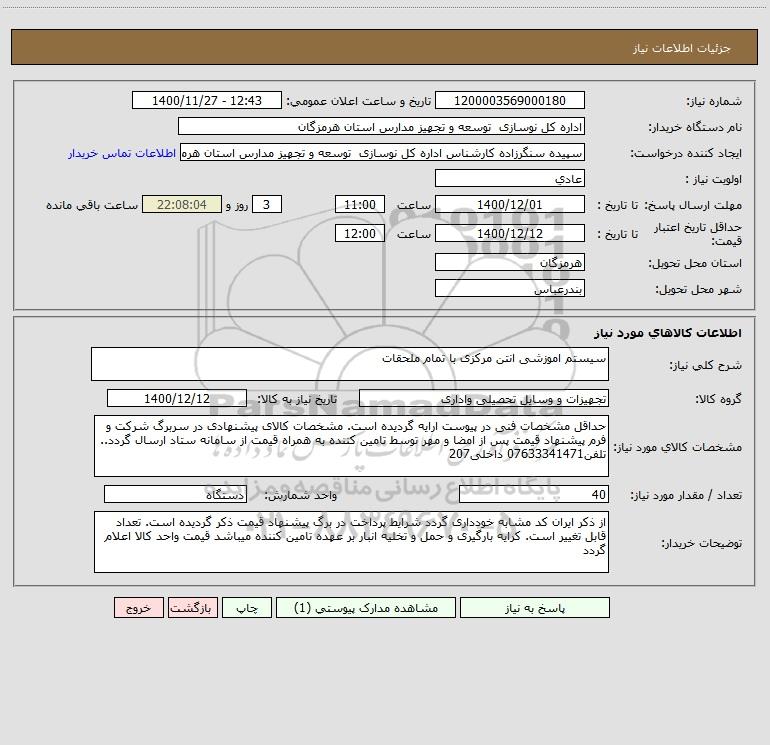Click the نام دستگاه خریدار field
The image size is (770, 745).
[381, 127]
